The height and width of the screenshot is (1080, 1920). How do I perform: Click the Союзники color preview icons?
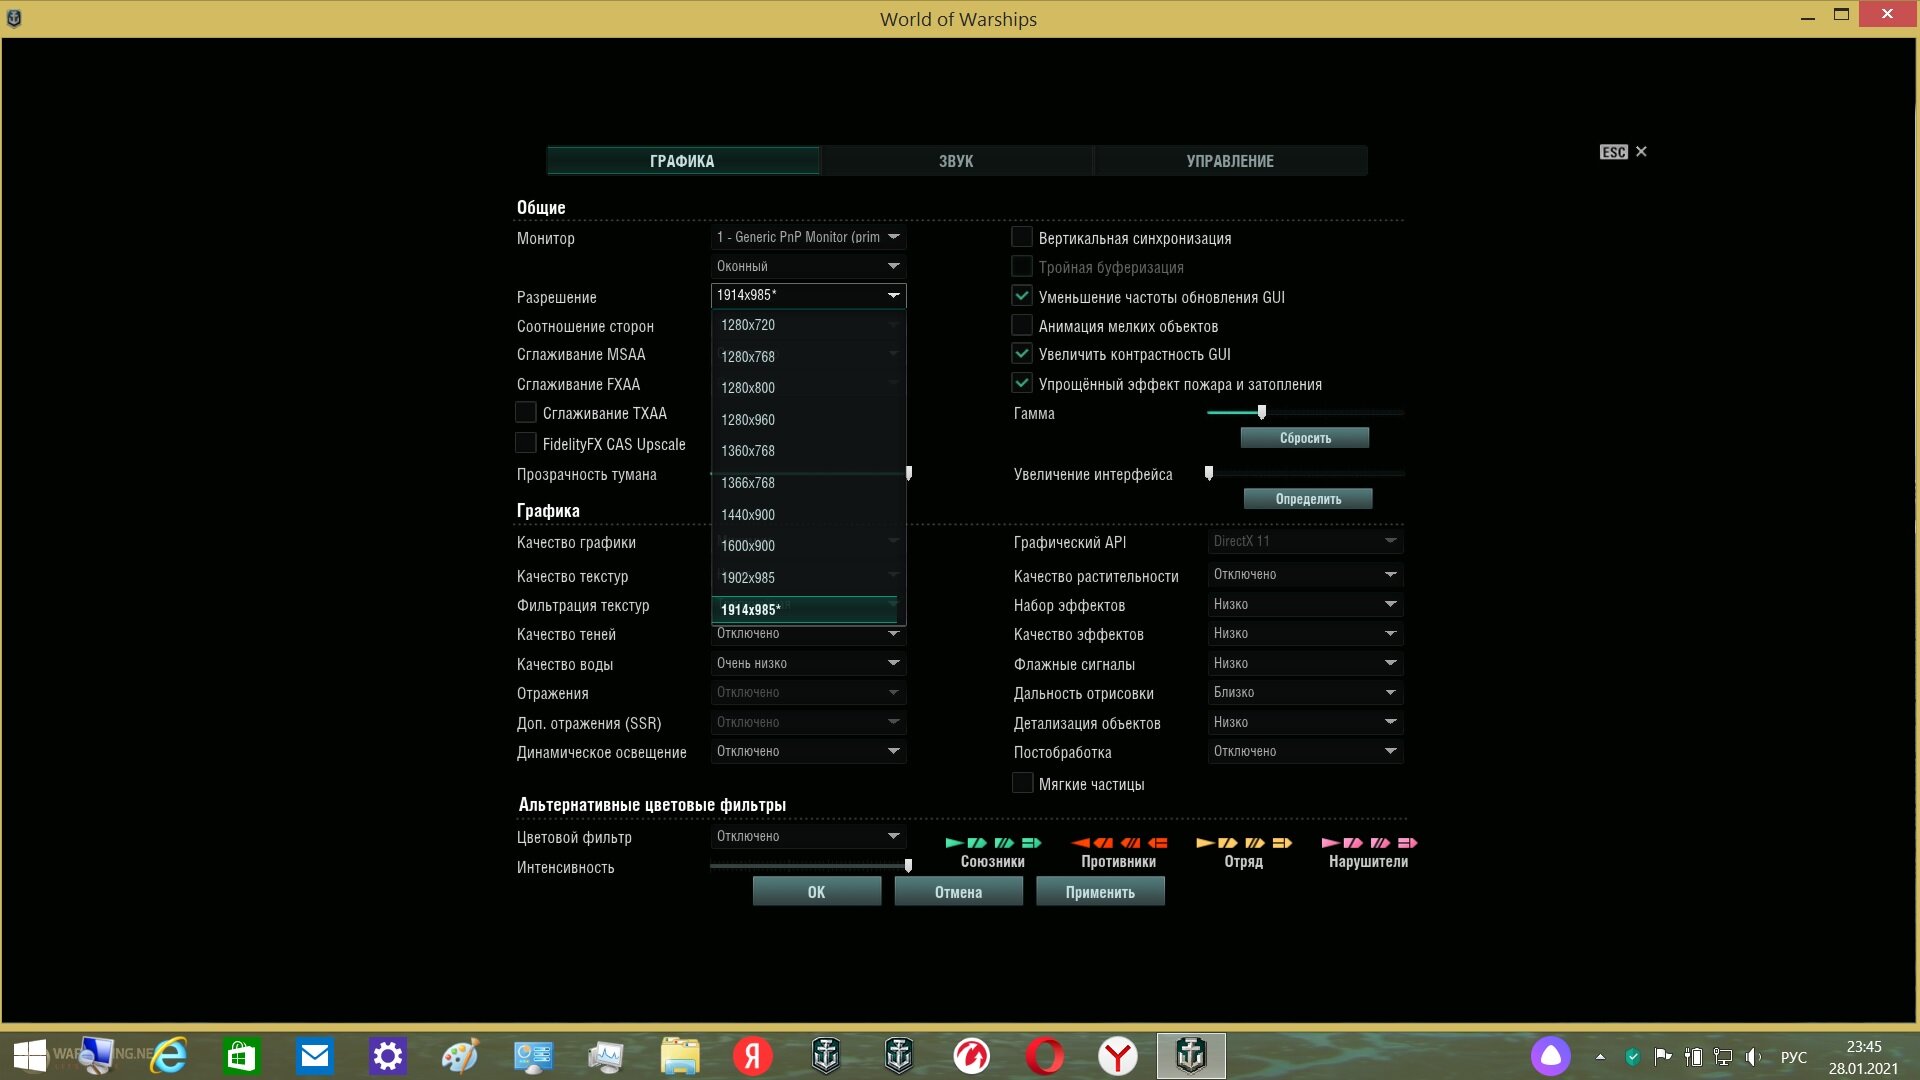pyautogui.click(x=993, y=843)
